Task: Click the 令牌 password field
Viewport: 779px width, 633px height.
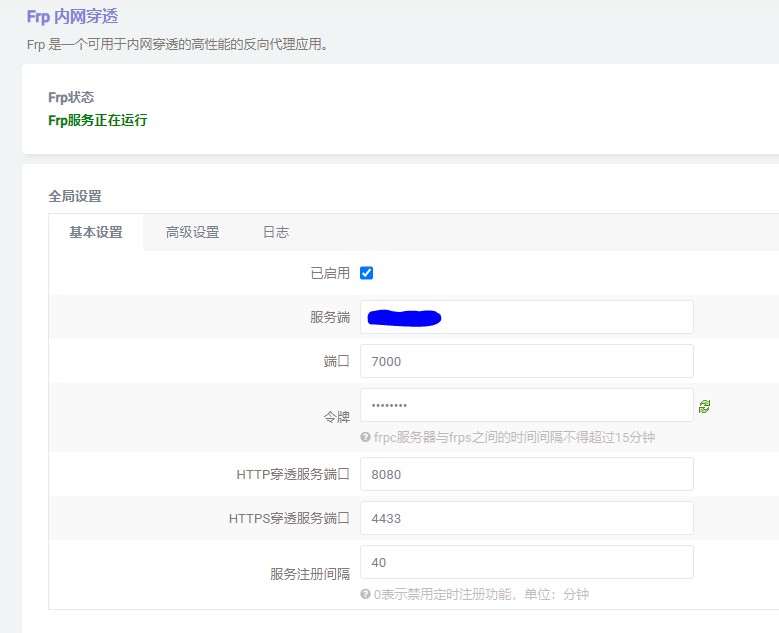Action: click(x=526, y=405)
